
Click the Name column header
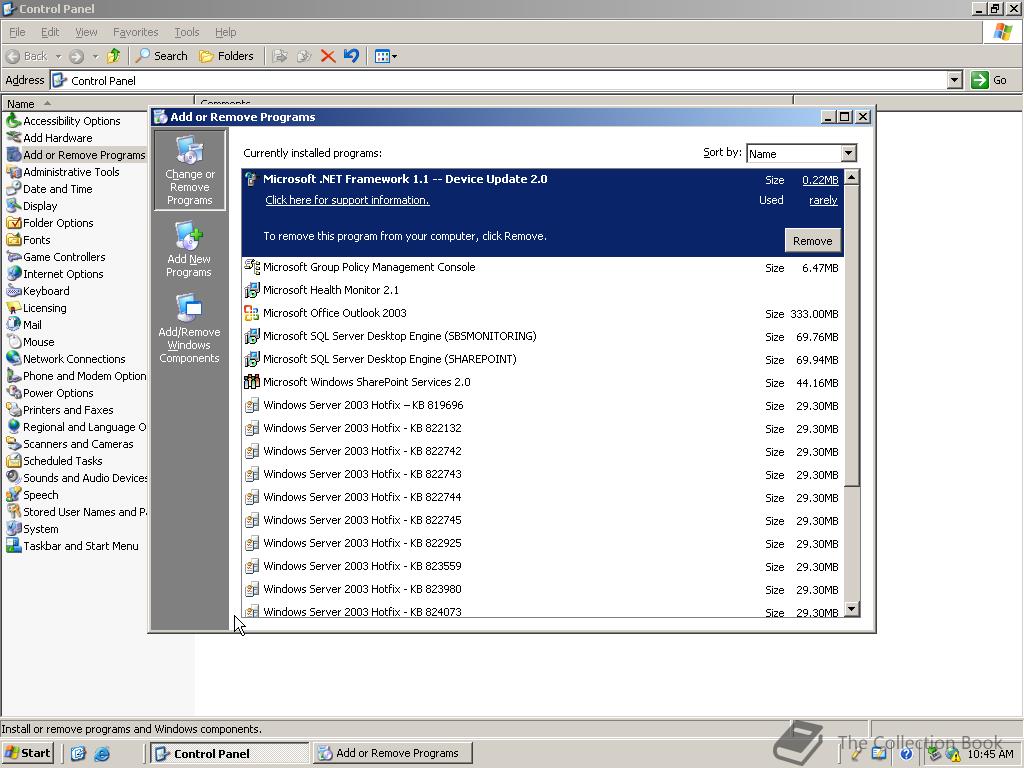tap(98, 103)
